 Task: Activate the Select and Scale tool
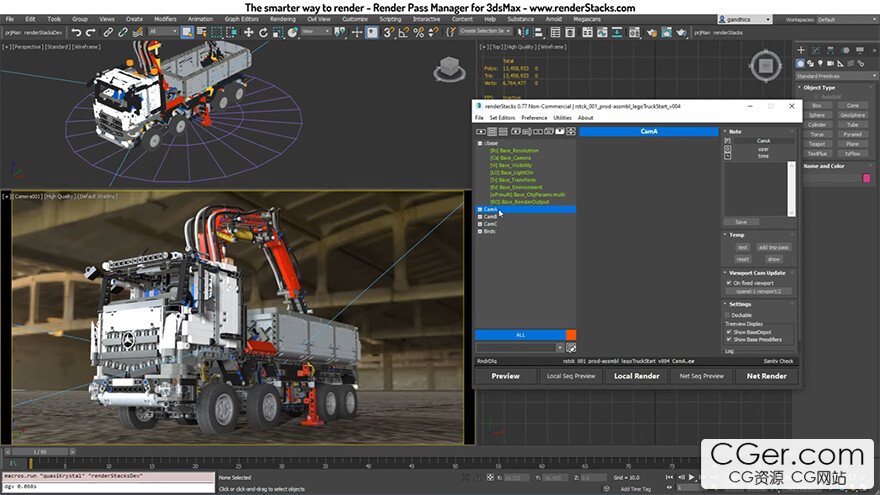(278, 33)
